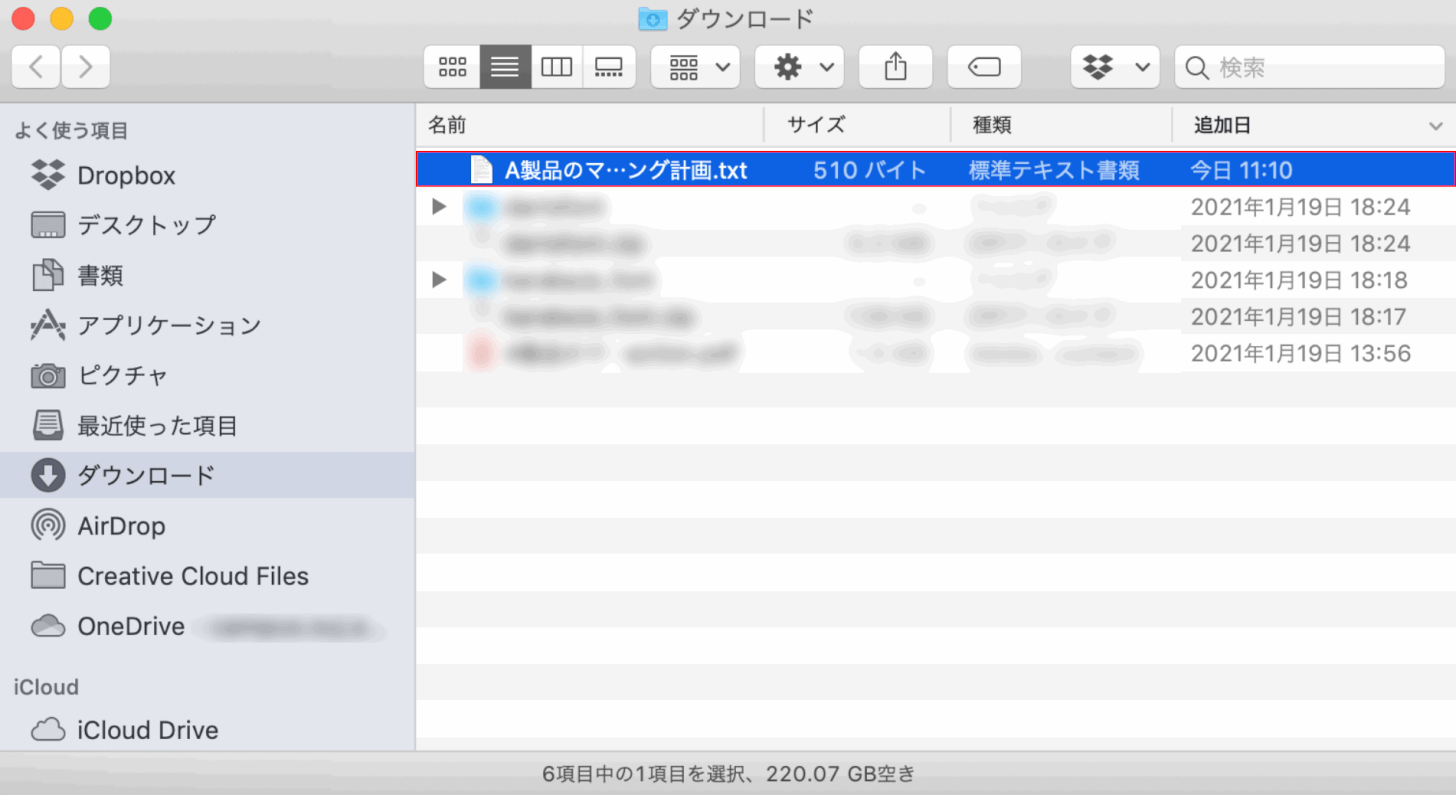Switch to gallery view in toolbar
The image size is (1456, 795).
pyautogui.click(x=609, y=67)
